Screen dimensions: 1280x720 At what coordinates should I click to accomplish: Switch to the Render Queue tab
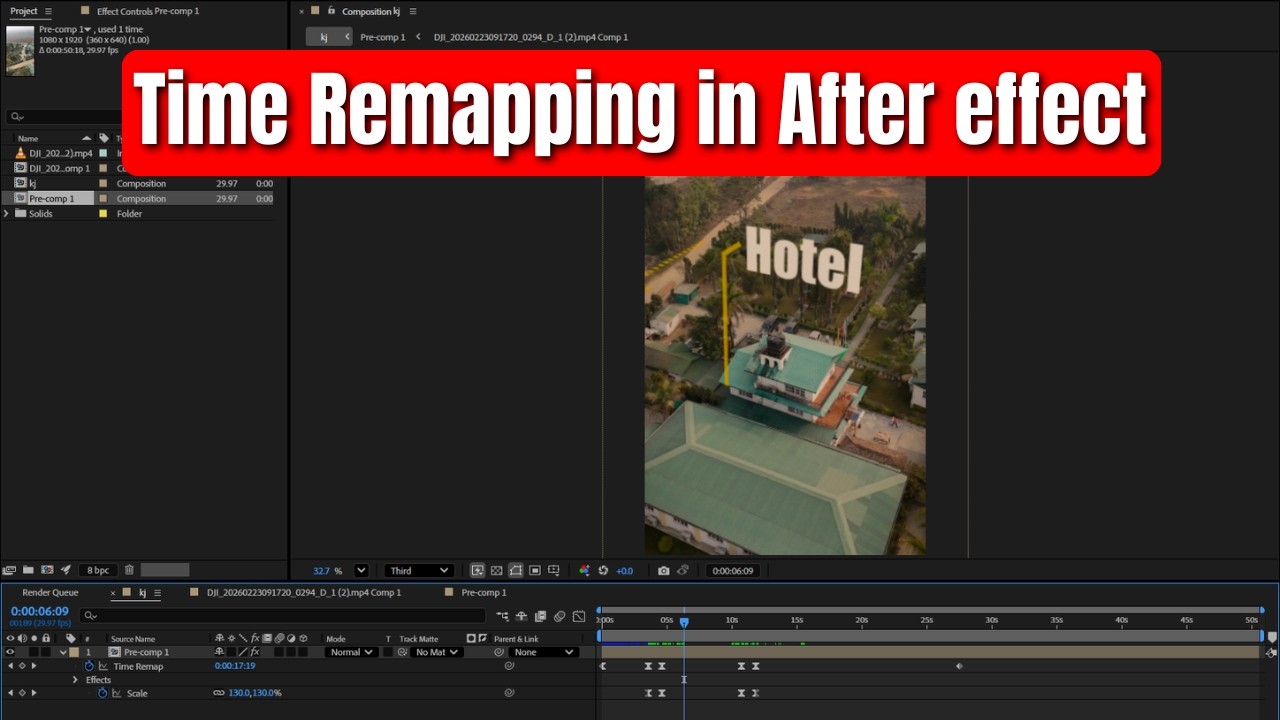click(50, 593)
